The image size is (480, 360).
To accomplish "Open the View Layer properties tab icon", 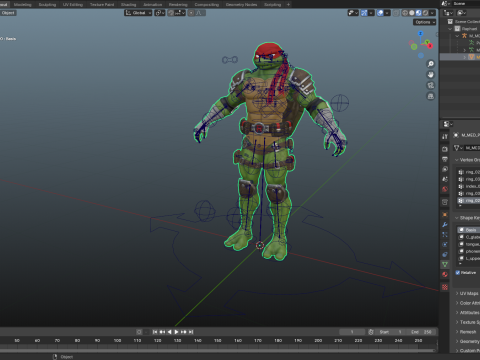I will tap(445, 169).
